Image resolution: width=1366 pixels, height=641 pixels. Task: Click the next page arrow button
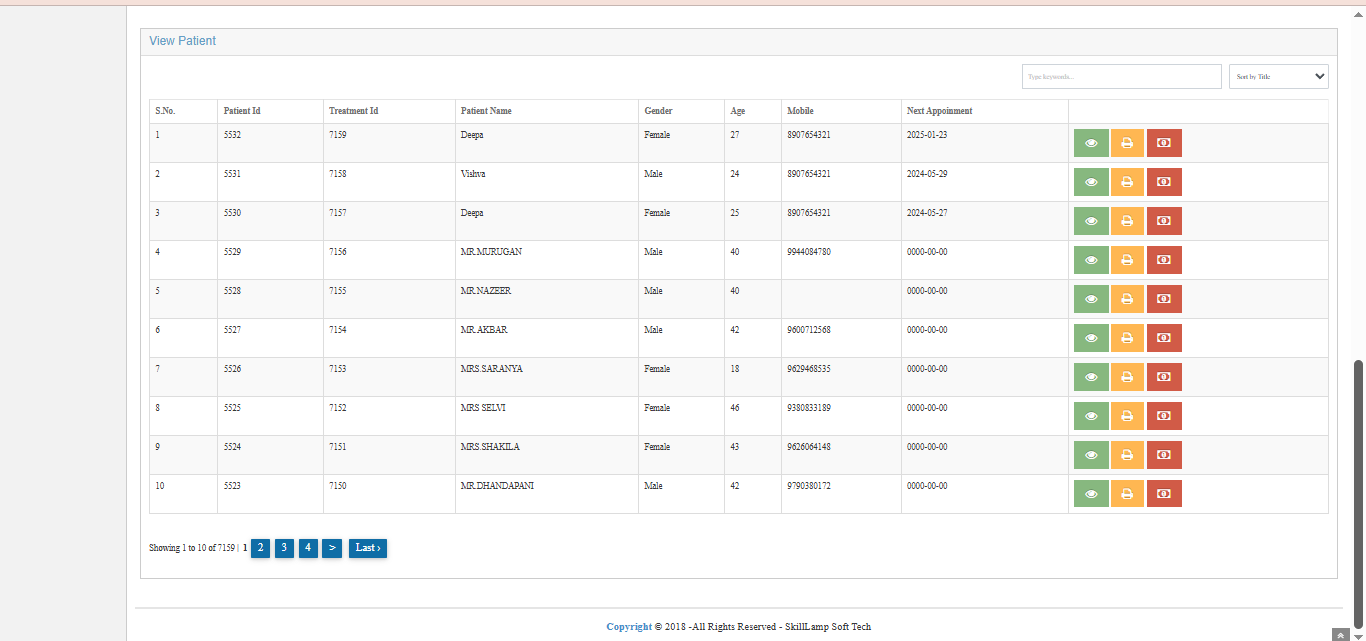(x=332, y=548)
